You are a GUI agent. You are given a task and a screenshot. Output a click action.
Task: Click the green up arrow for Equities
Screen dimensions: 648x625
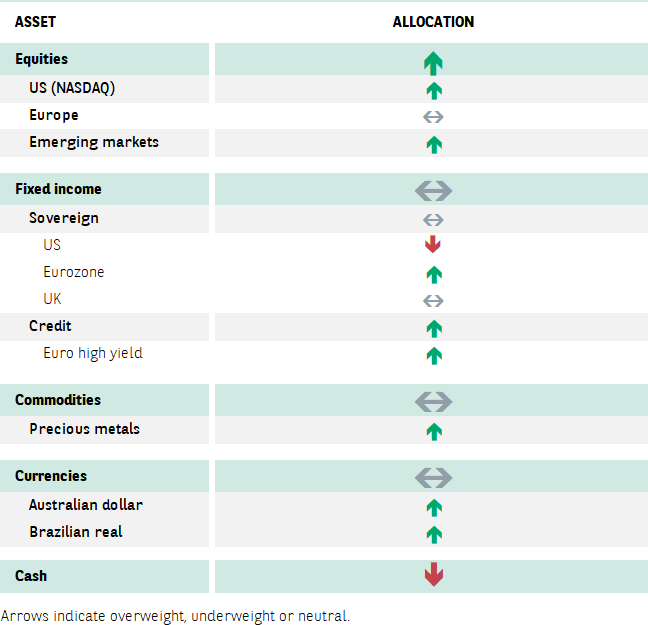pyautogui.click(x=433, y=63)
